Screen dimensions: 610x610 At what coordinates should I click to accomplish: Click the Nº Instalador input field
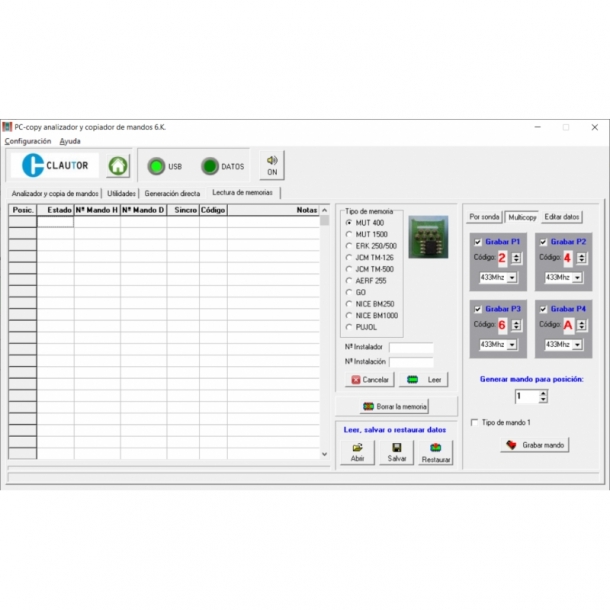click(x=411, y=347)
